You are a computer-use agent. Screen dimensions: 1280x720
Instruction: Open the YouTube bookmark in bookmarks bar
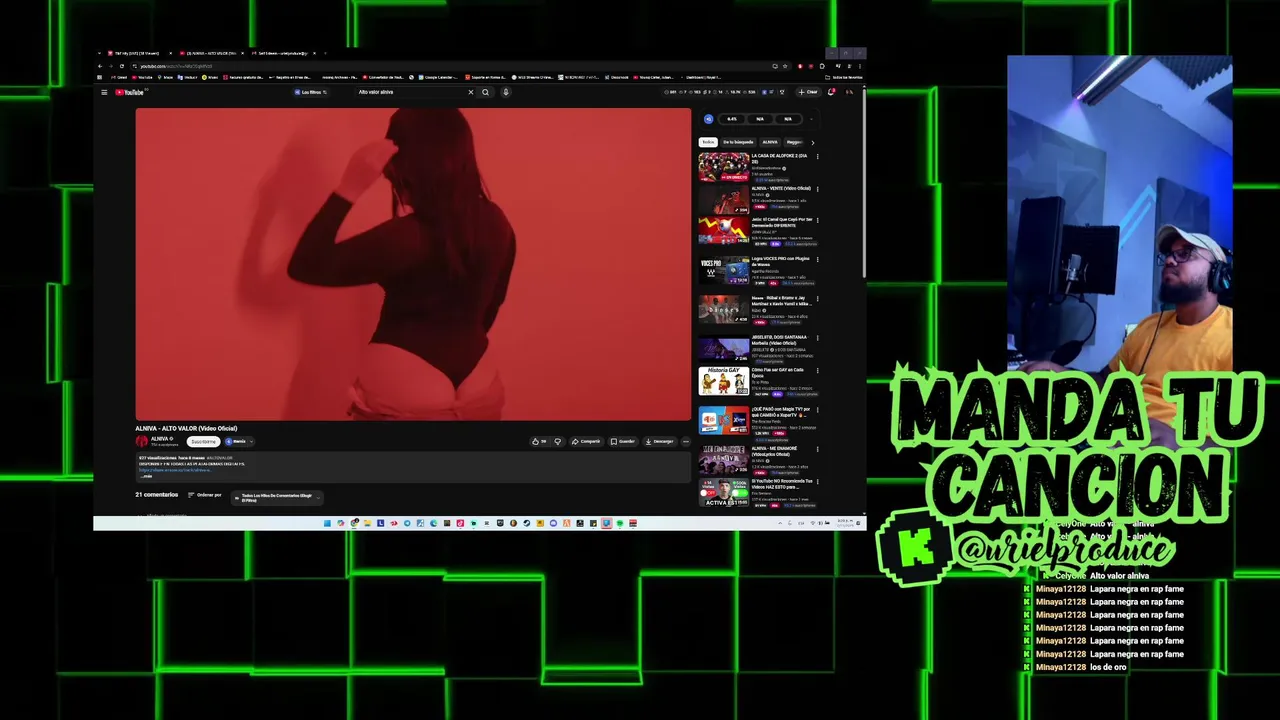[142, 77]
